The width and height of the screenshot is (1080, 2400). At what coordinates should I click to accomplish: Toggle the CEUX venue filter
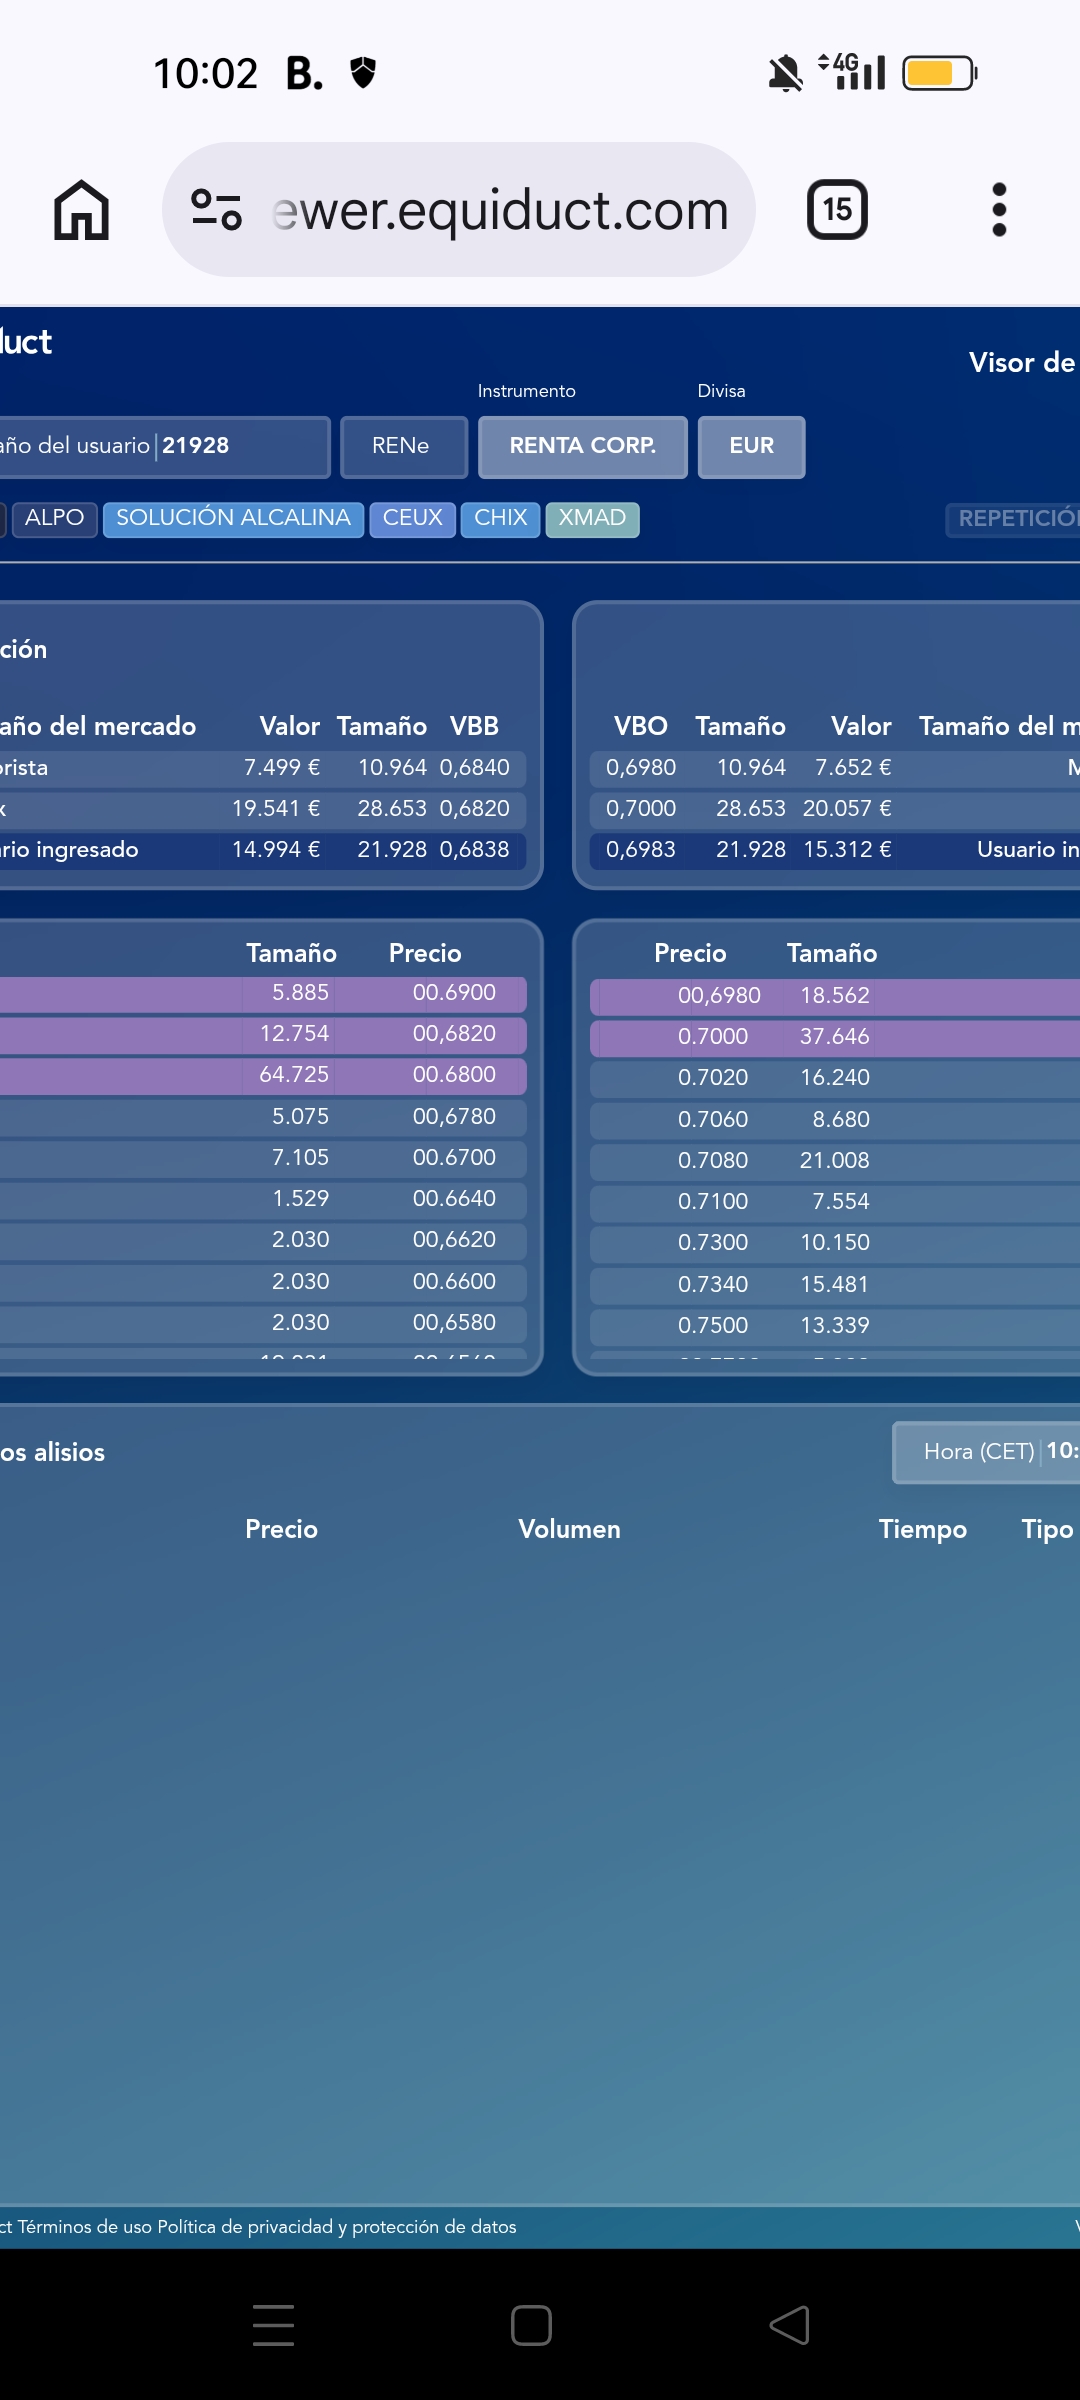coord(412,519)
